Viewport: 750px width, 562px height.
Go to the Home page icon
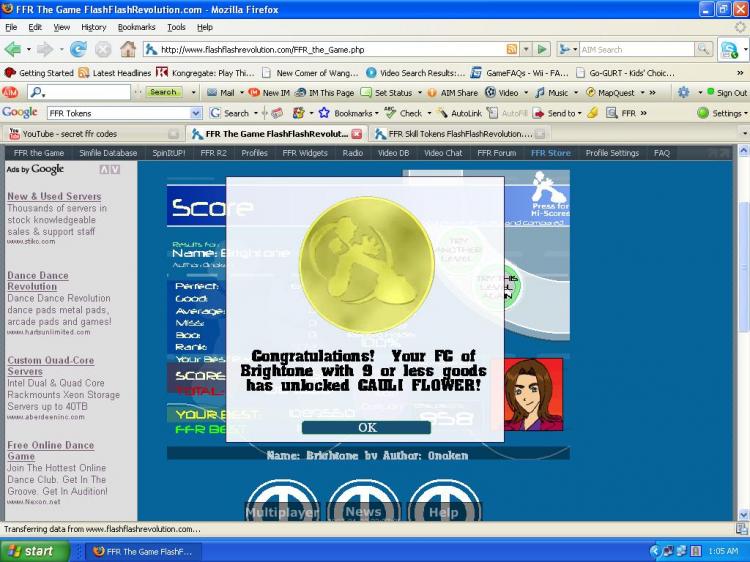point(128,49)
